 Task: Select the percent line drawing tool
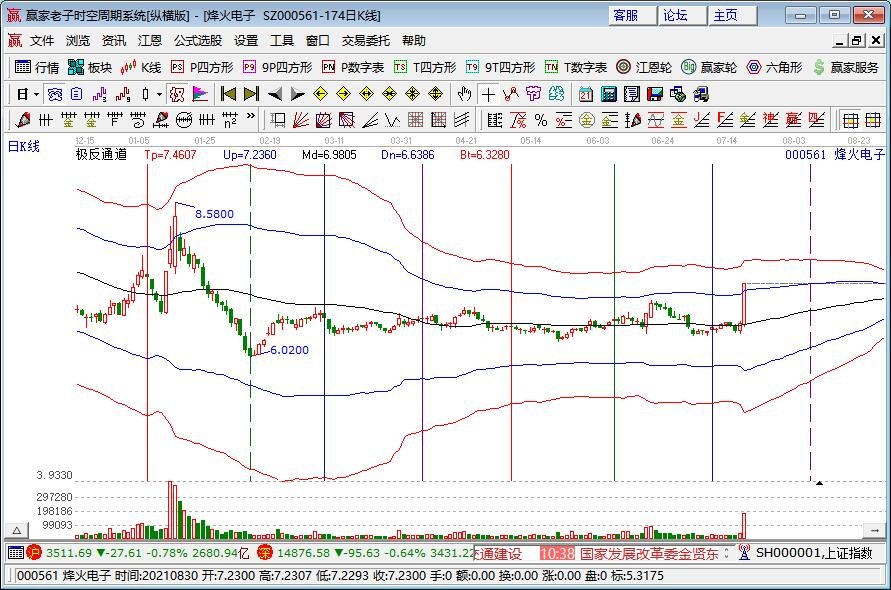click(539, 120)
